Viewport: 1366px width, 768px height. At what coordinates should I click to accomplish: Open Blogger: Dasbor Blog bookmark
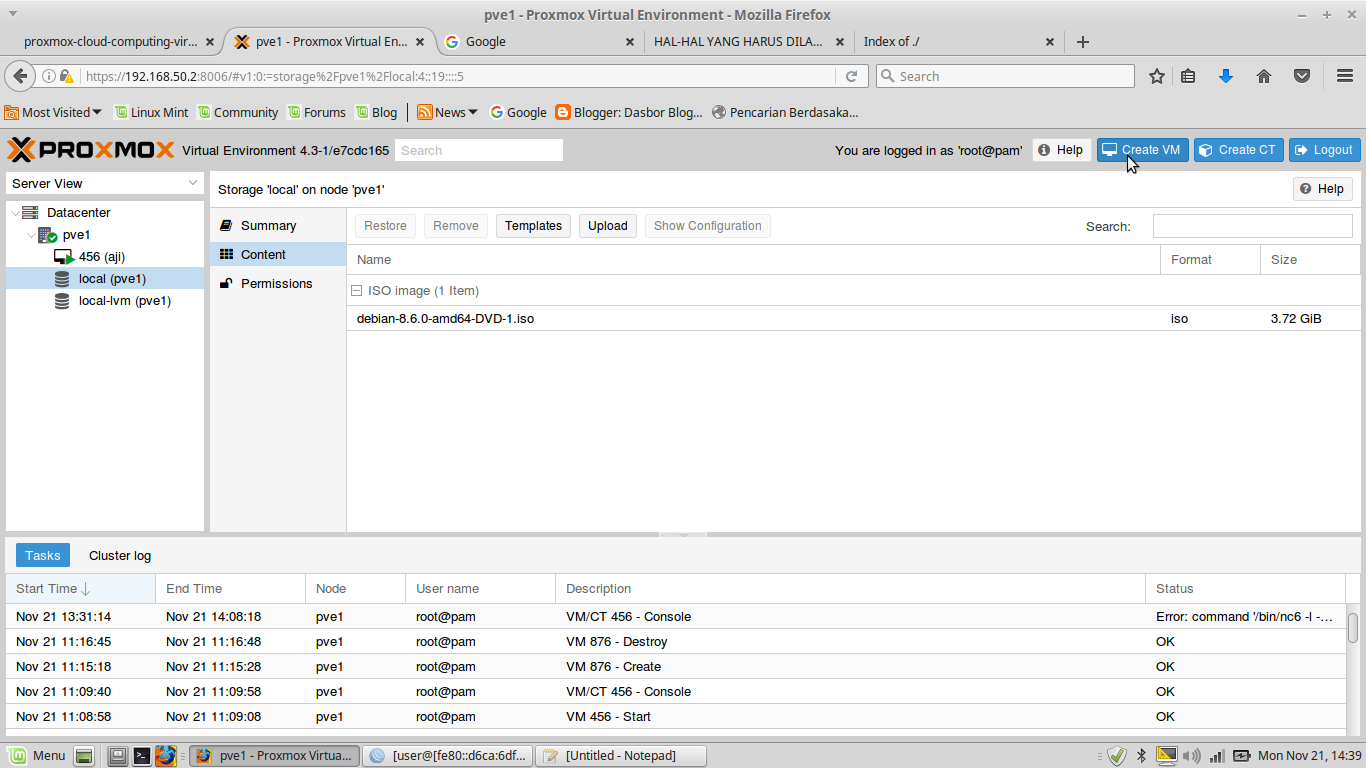pos(629,112)
